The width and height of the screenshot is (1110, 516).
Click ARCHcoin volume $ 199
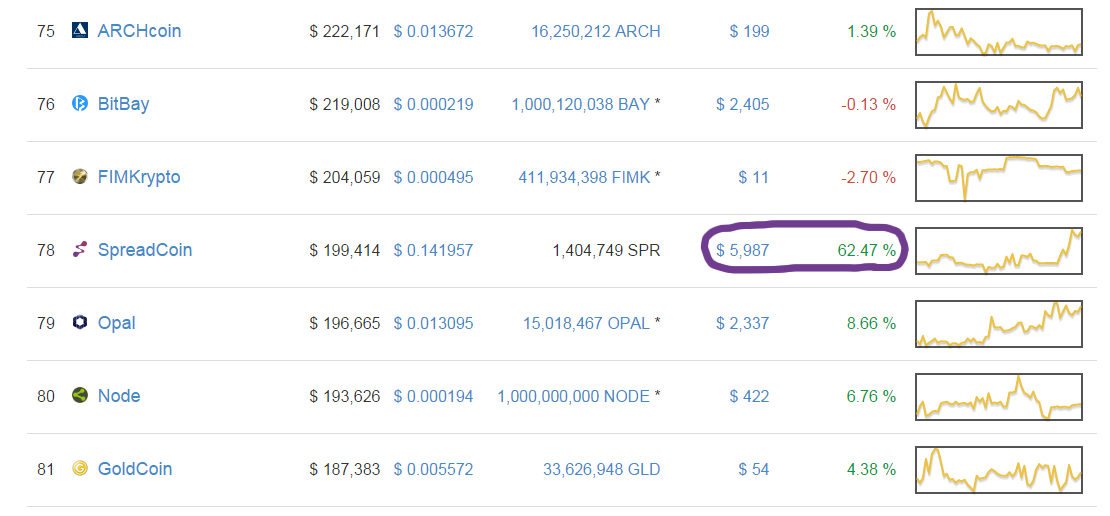point(749,31)
